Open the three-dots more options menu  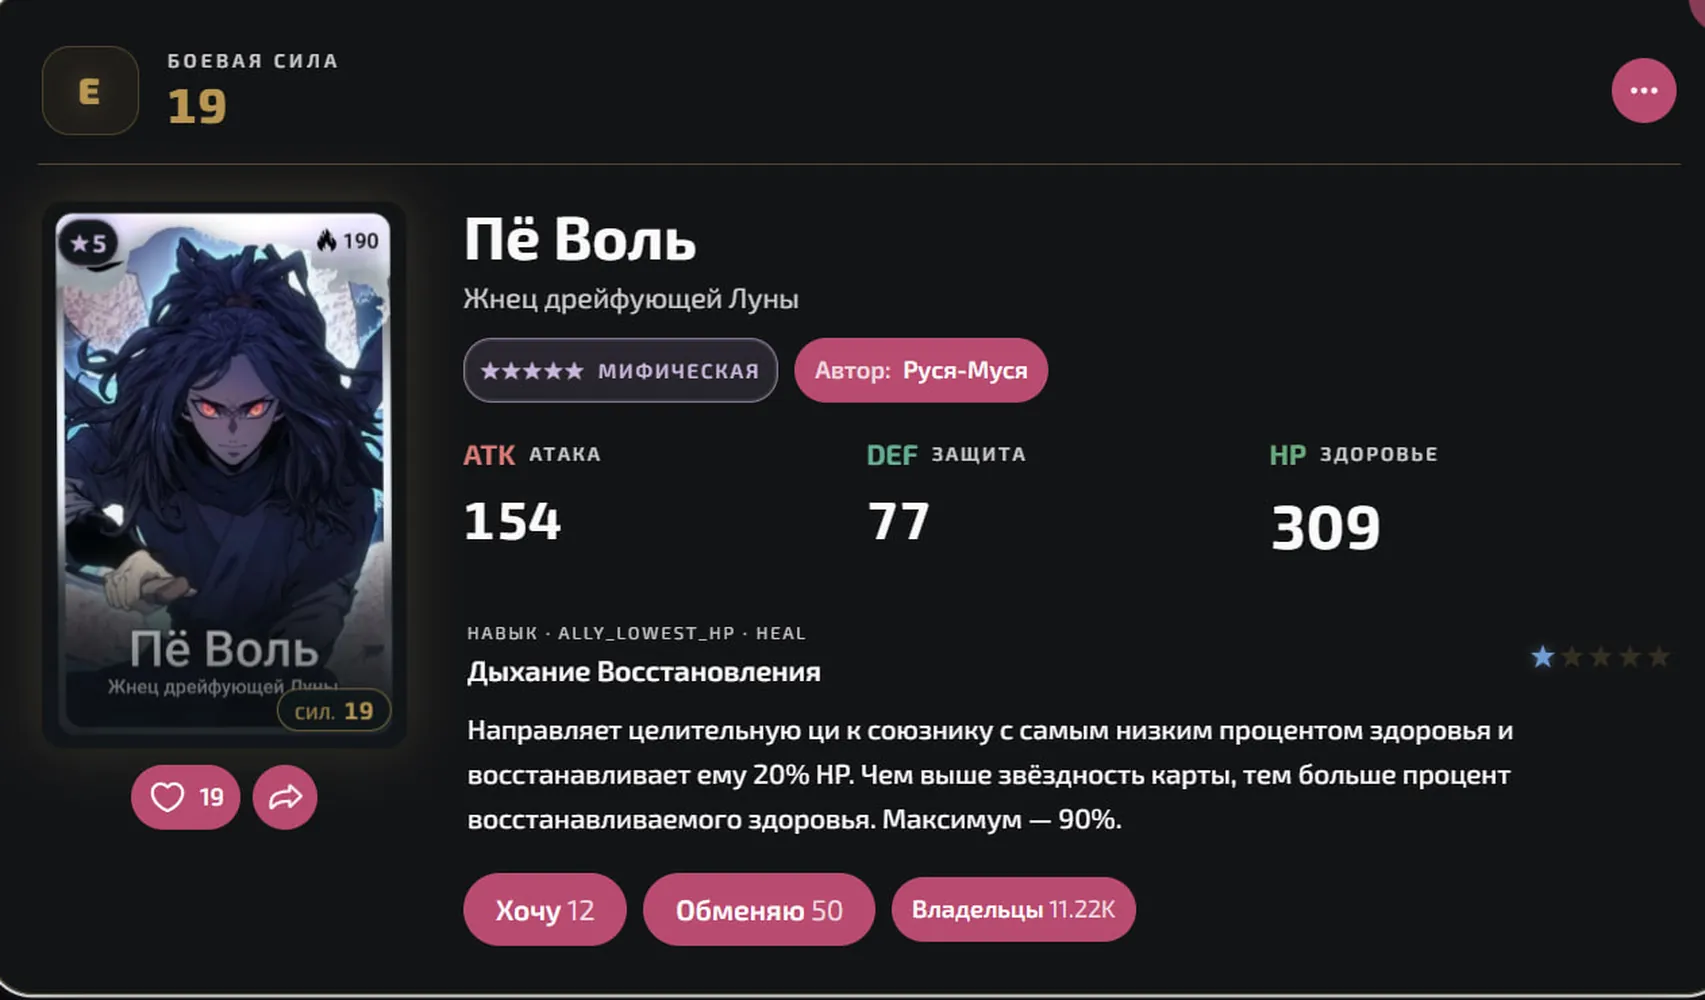[x=1643, y=91]
